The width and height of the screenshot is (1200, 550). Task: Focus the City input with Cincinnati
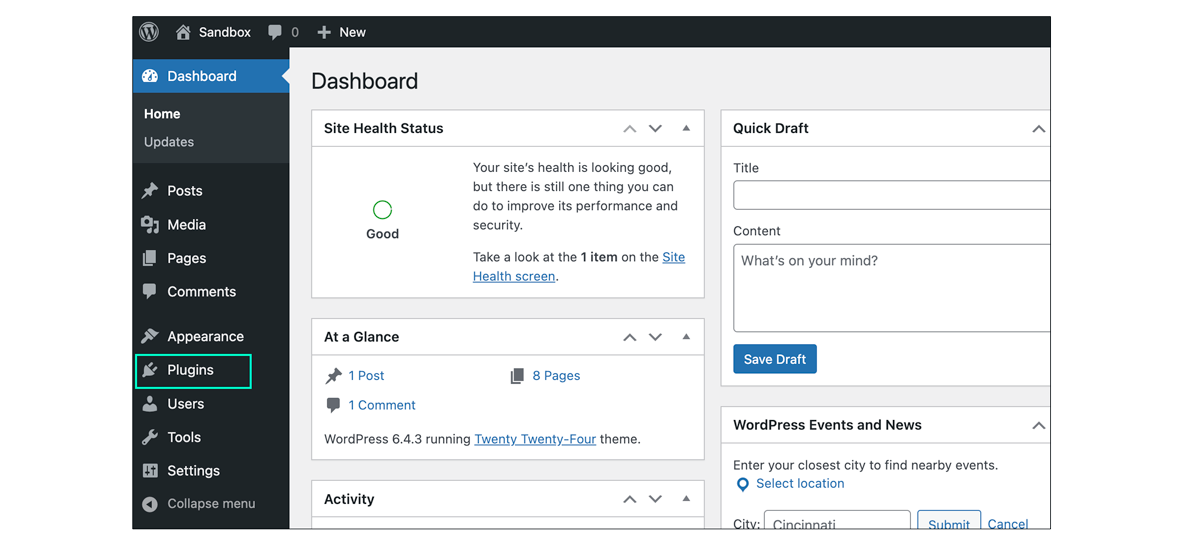point(837,521)
